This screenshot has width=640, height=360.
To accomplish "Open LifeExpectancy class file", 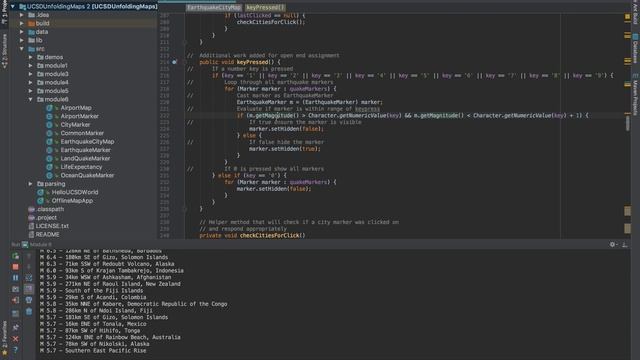I will (81, 167).
